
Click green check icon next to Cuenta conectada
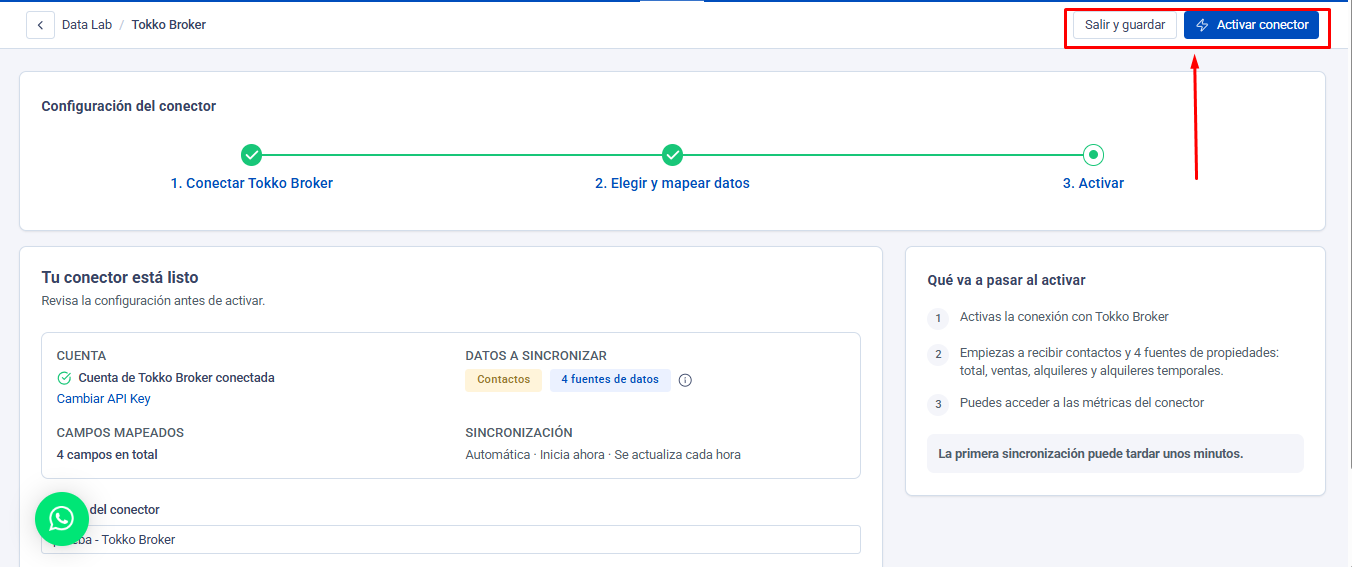click(x=64, y=378)
